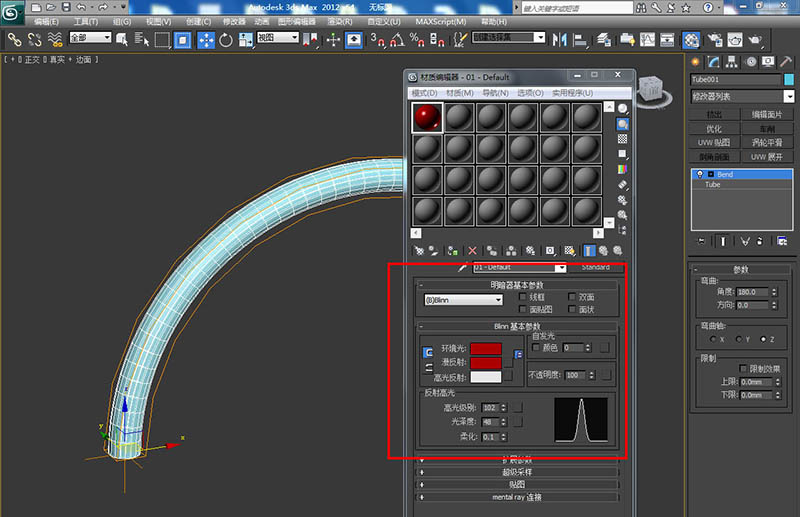This screenshot has height=517, width=800.
Task: Enable the 线框 (wireframe) checkbox
Action: 523,297
